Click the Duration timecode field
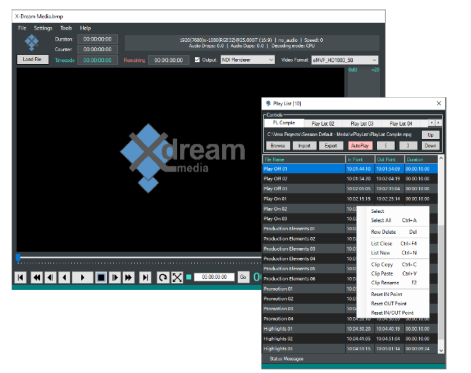Image resolution: width=471 pixels, height=373 pixels. tap(97, 39)
